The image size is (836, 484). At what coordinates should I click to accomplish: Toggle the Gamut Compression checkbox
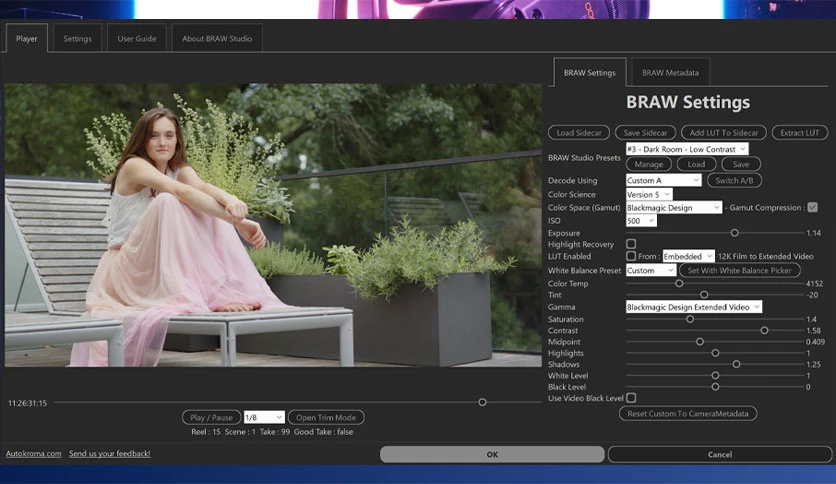pyautogui.click(x=813, y=207)
